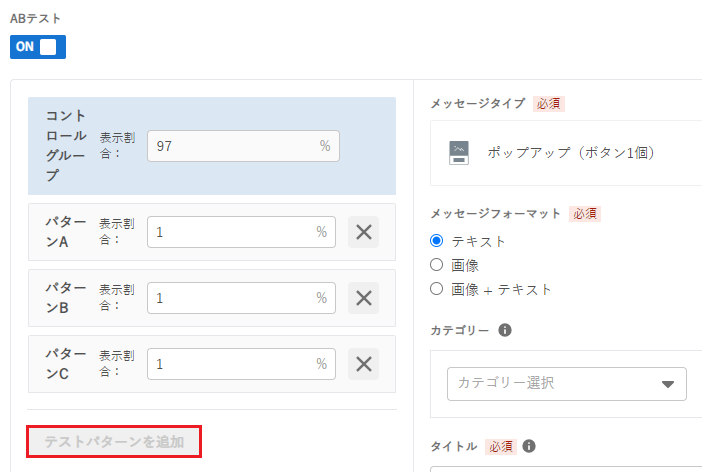Click the パターンA percentage input

(241, 232)
